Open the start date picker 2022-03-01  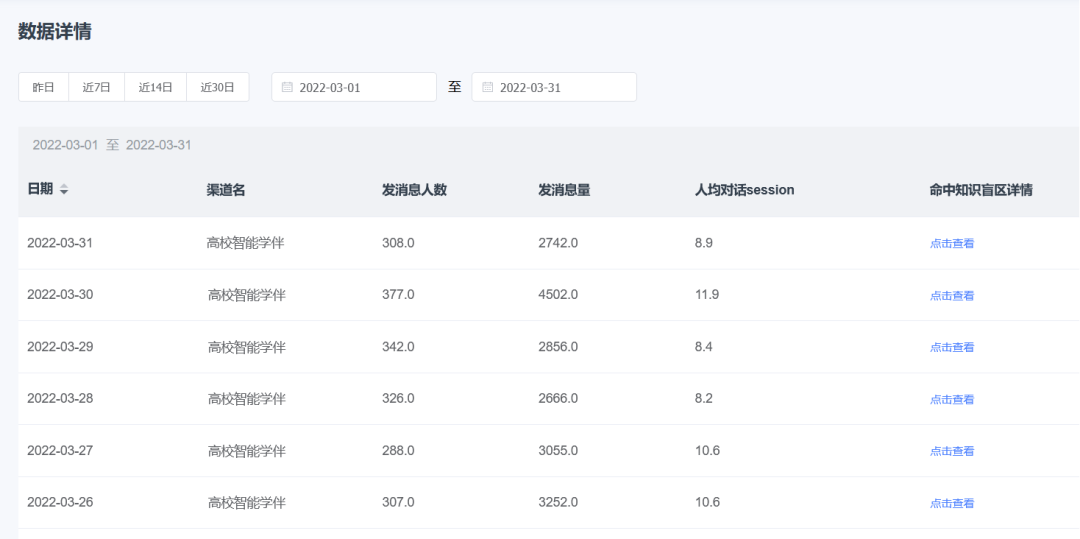pos(354,87)
